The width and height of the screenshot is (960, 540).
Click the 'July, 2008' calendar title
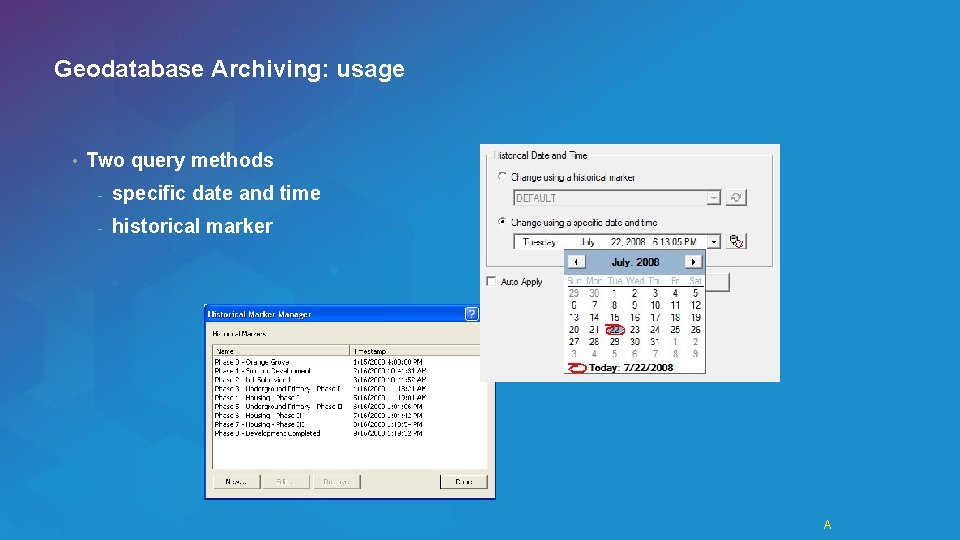(x=635, y=262)
